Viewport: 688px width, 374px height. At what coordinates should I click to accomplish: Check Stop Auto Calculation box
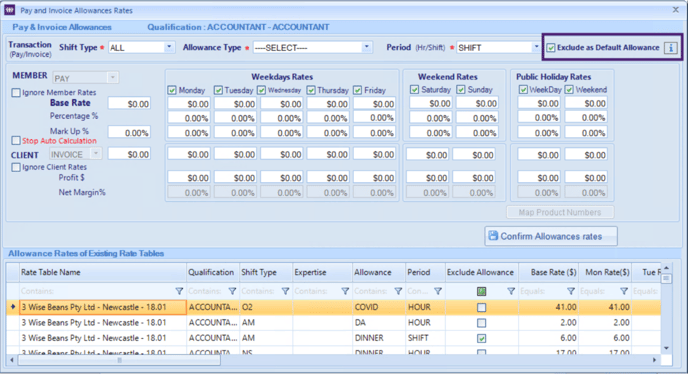[16, 140]
